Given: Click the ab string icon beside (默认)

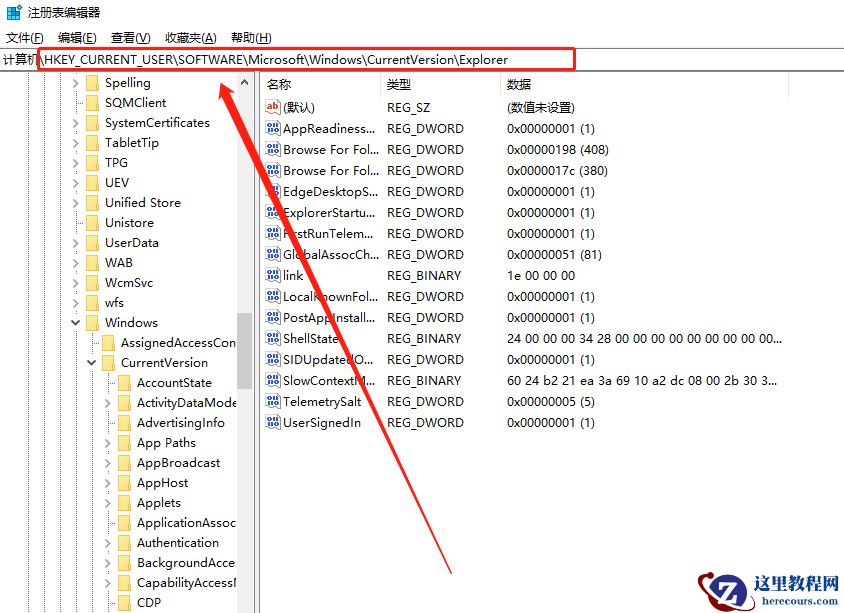Looking at the screenshot, I should pyautogui.click(x=273, y=107).
